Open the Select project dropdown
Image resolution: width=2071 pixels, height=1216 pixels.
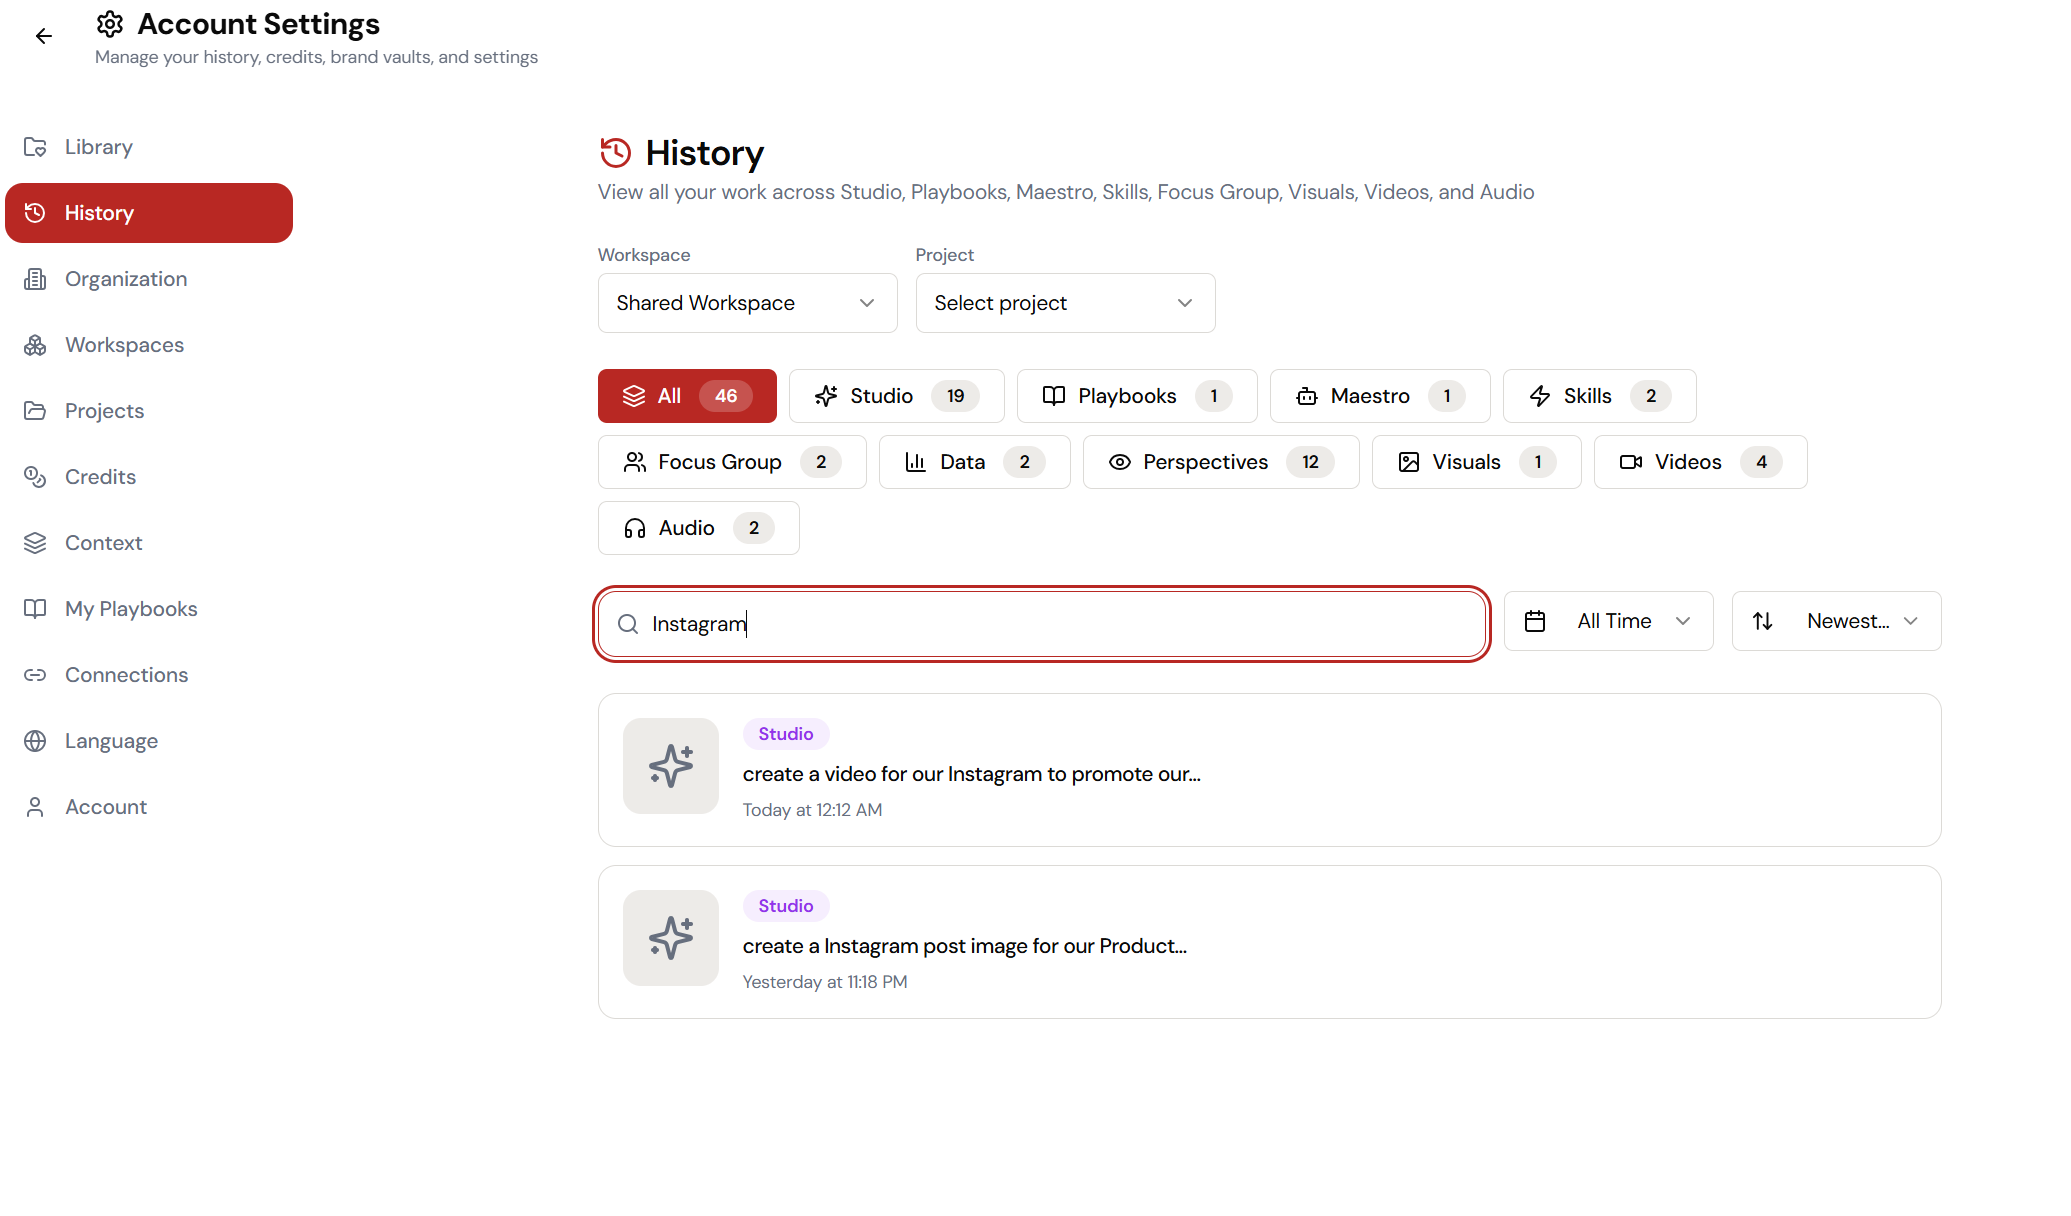point(1065,303)
